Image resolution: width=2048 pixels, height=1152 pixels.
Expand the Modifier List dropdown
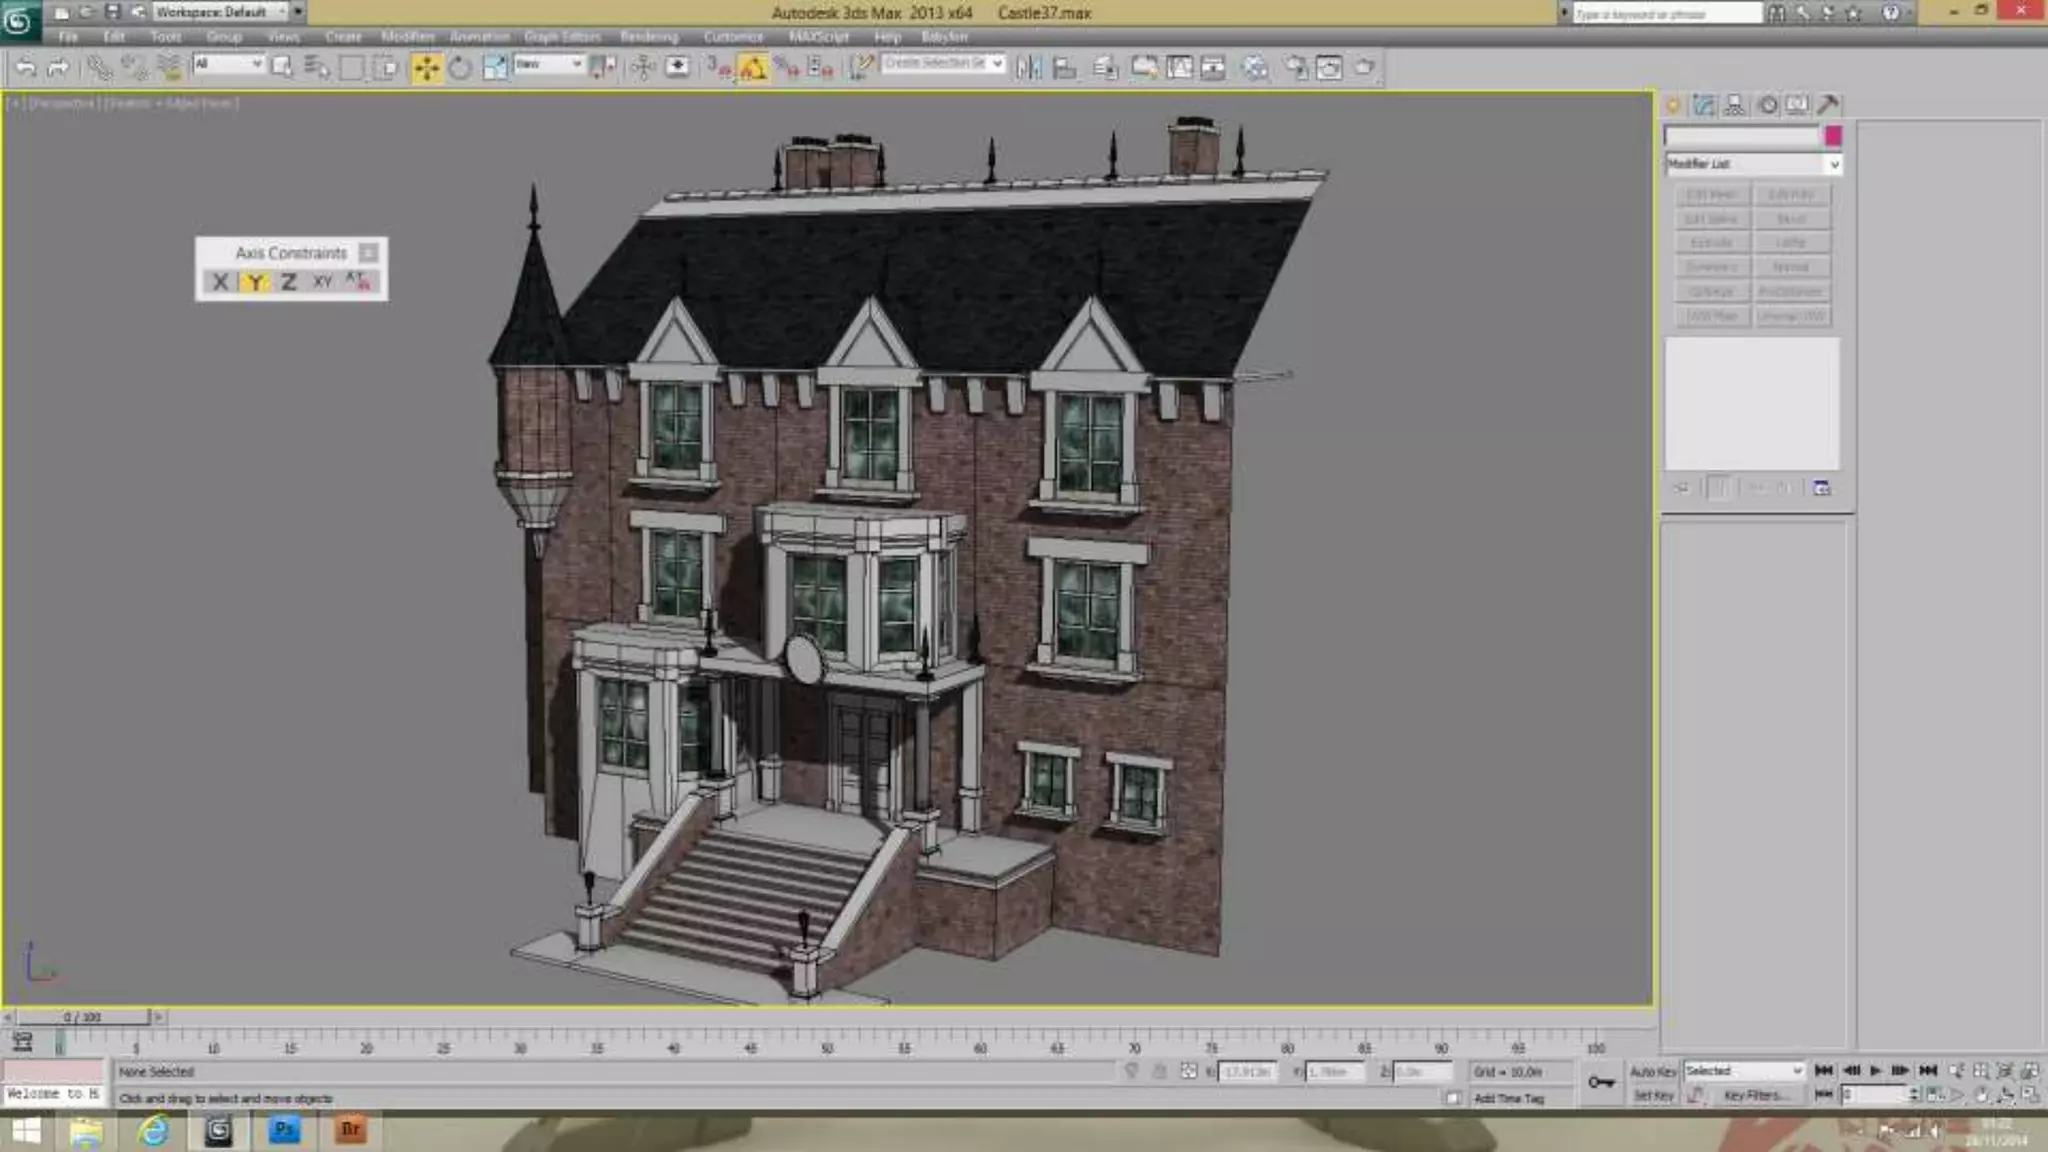pos(1833,164)
